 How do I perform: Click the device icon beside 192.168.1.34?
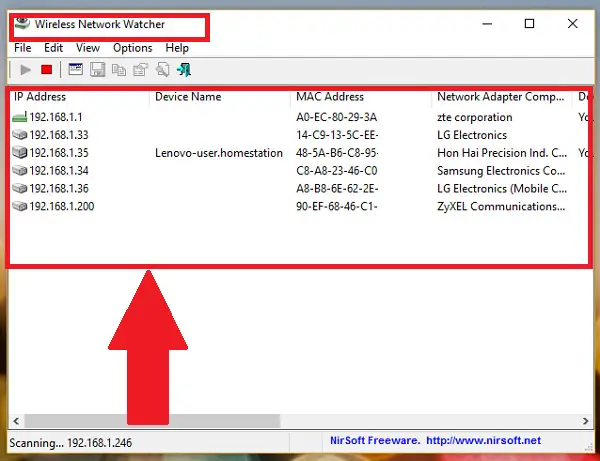coord(20,170)
